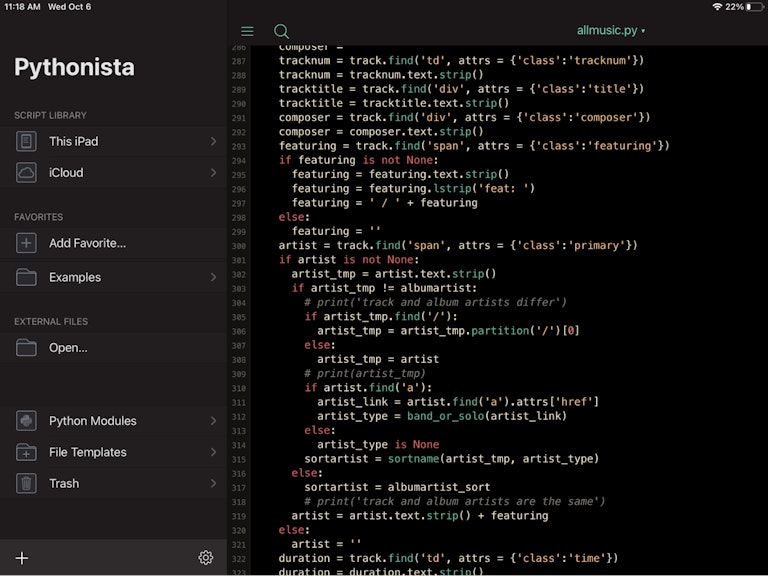Click the '# print(artist_tmp)' comment line
This screenshot has height=576, width=768.
pos(365,373)
